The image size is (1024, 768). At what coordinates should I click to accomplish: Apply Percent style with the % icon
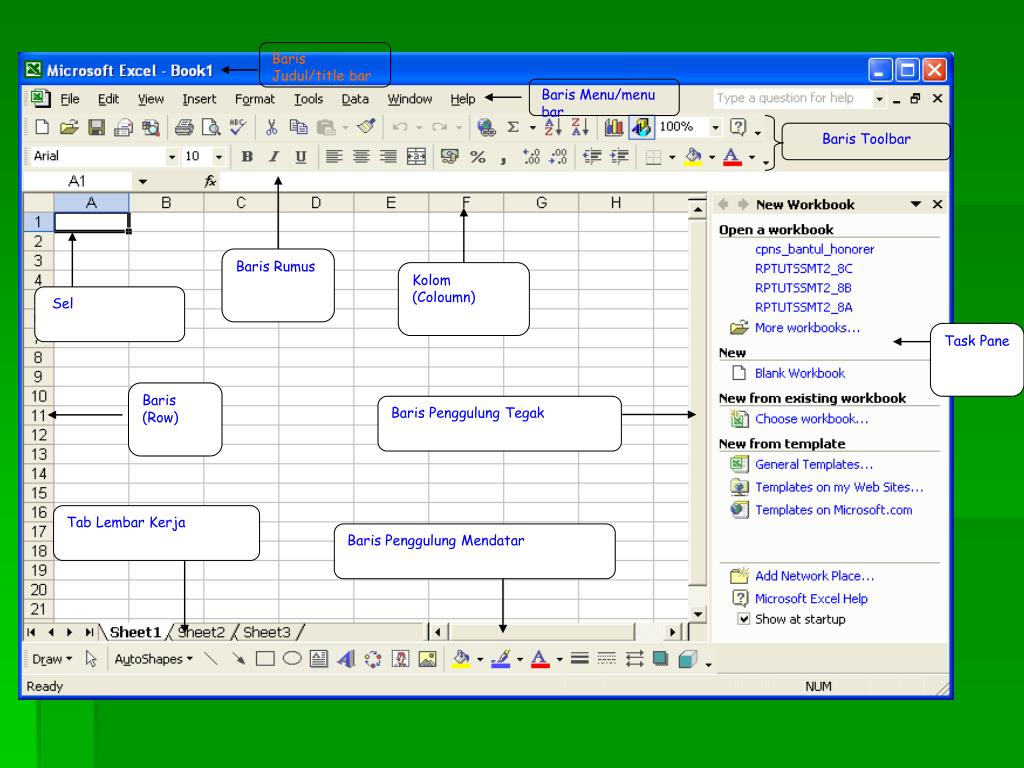477,156
